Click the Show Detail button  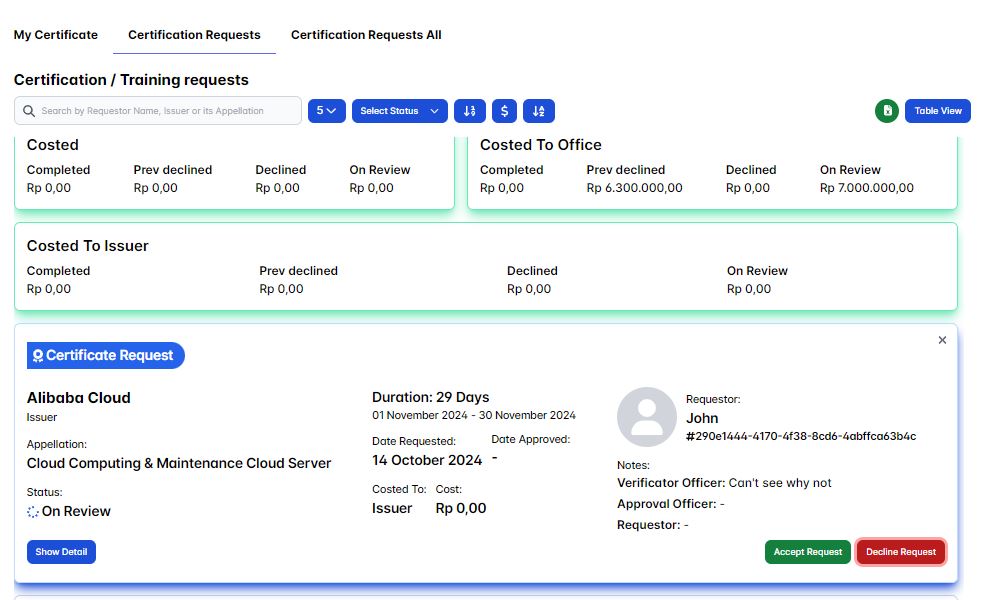[61, 552]
